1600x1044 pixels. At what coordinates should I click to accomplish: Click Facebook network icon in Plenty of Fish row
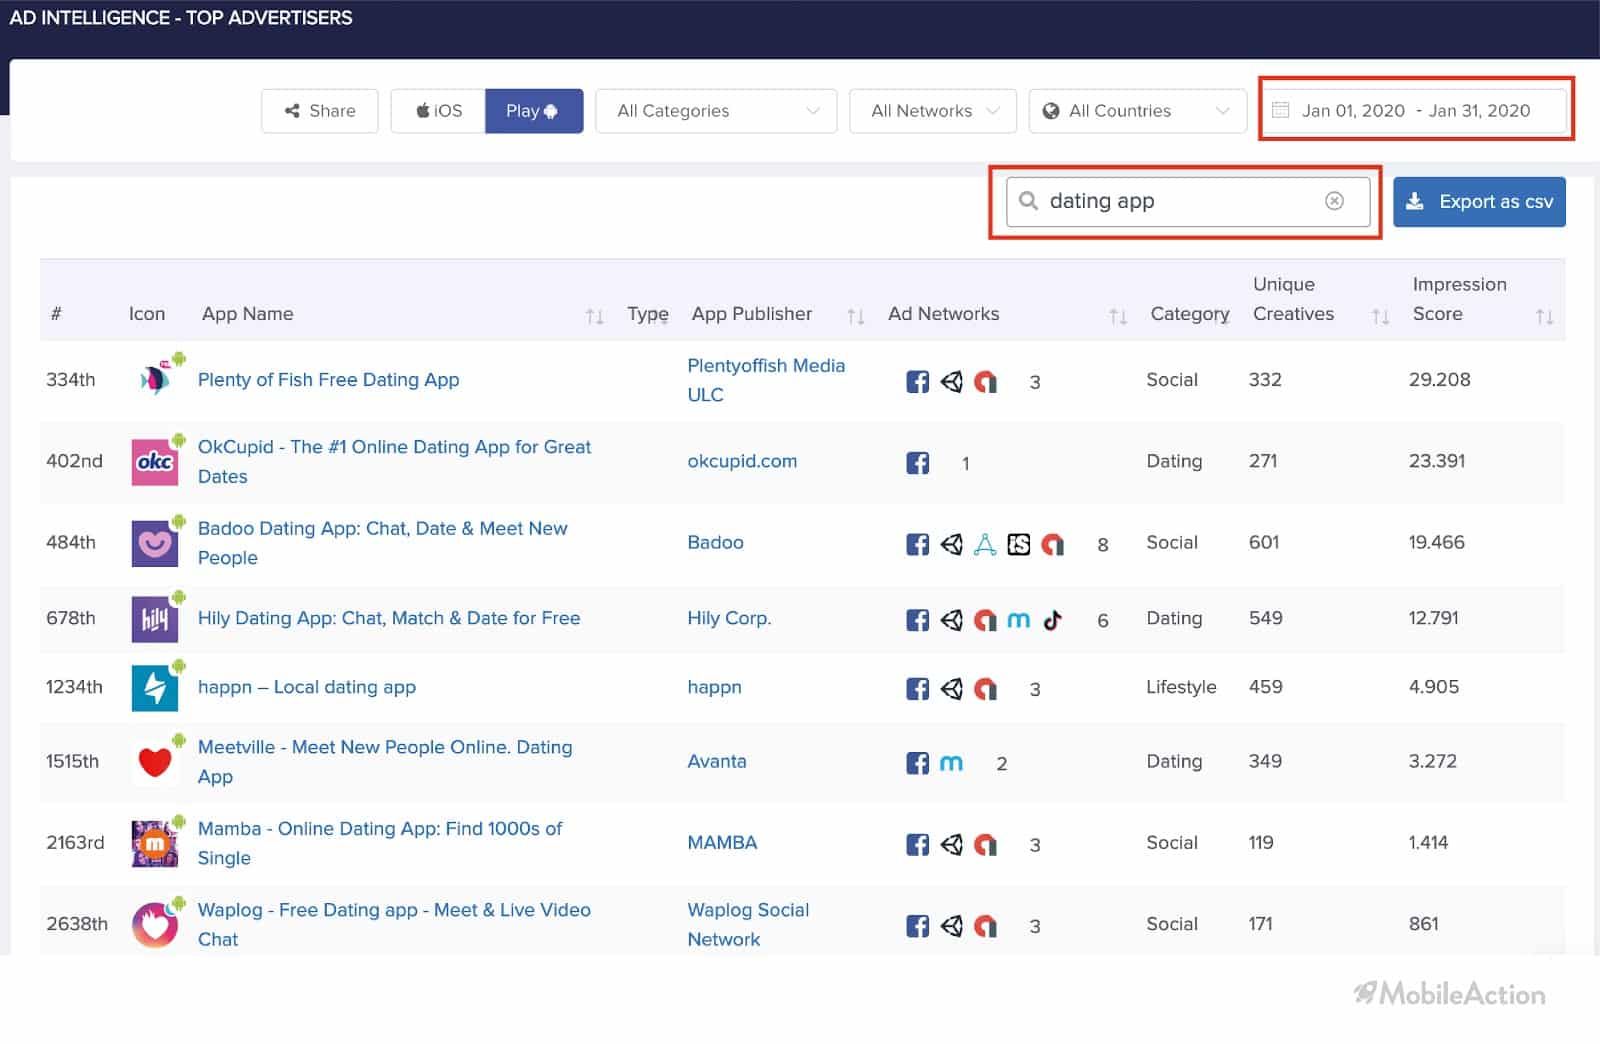point(917,381)
